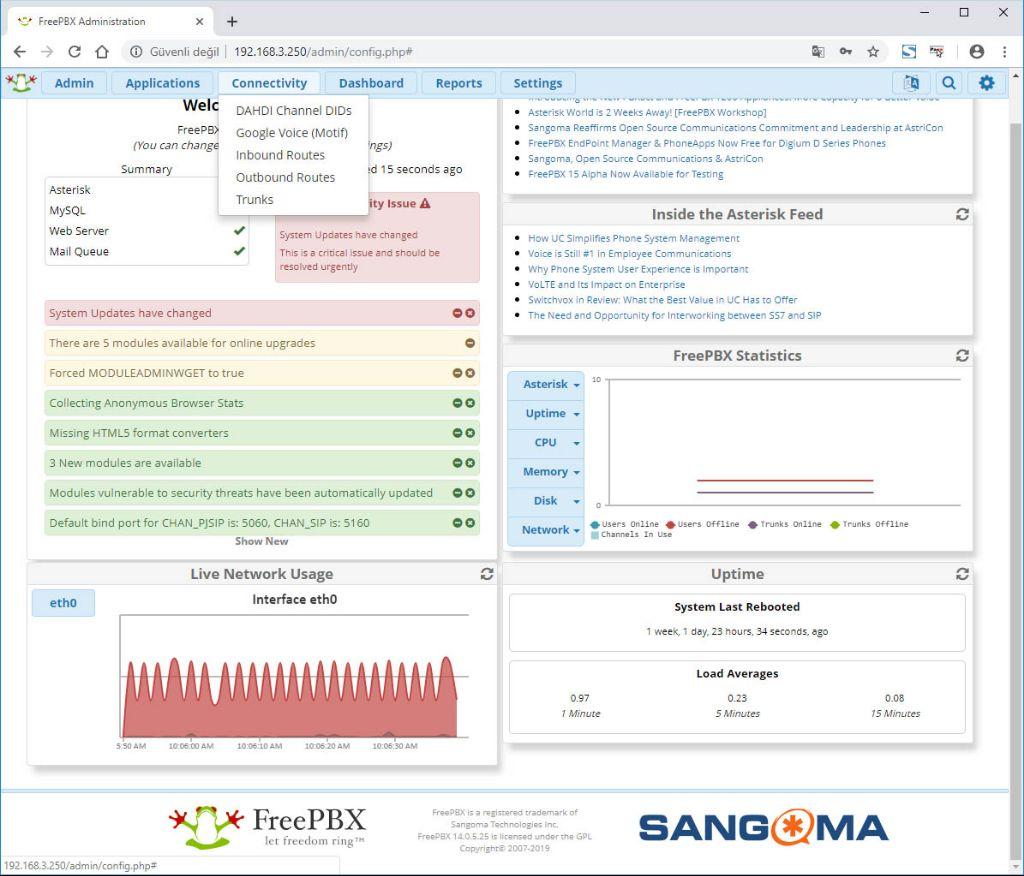Image resolution: width=1024 pixels, height=876 pixels.
Task: Open 'FreePBX 15 Alpha Now Available for Testing' link
Action: [627, 173]
